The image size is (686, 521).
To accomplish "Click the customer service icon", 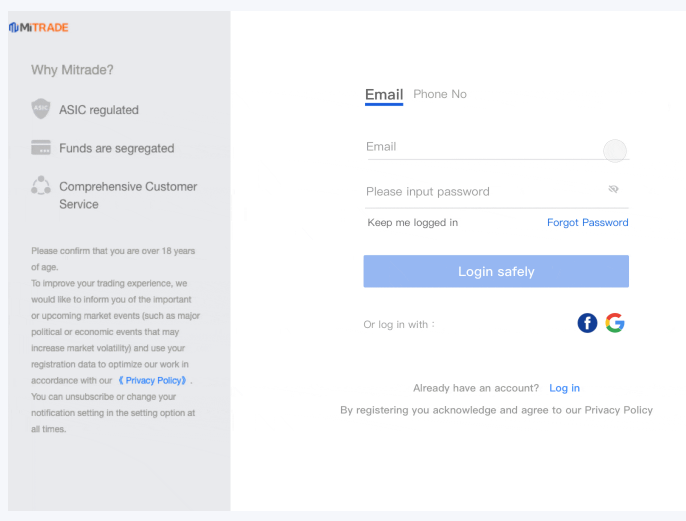I will (41, 186).
